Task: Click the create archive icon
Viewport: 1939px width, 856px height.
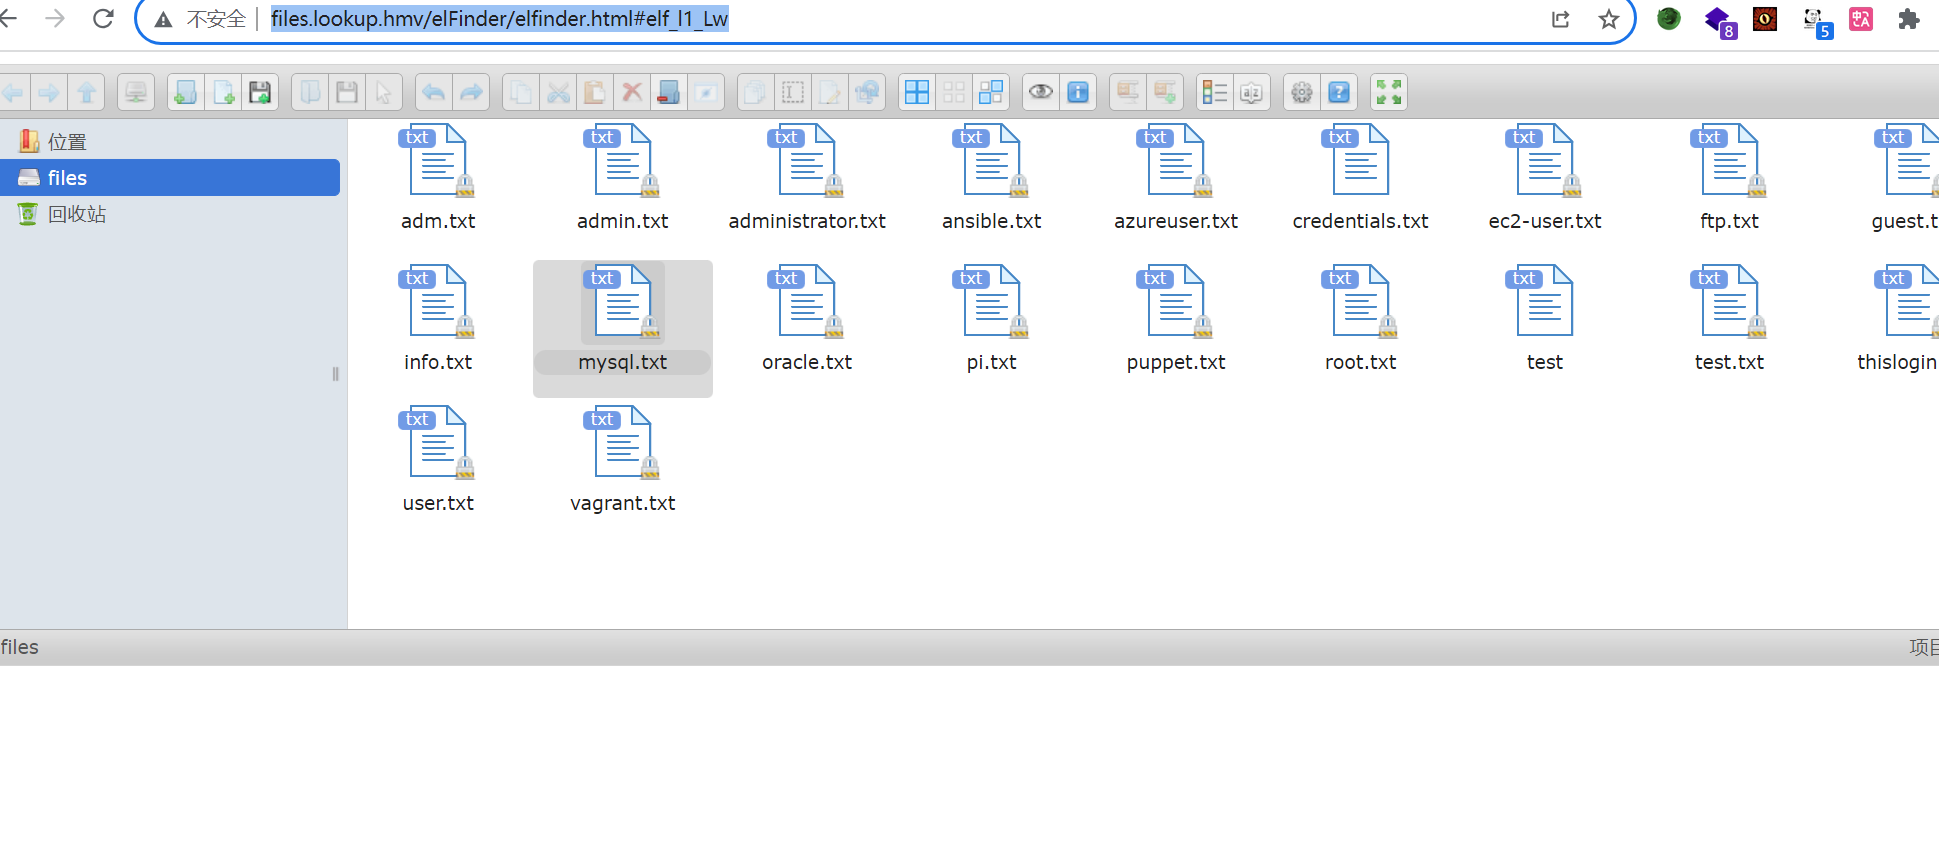Action: tap(1165, 93)
